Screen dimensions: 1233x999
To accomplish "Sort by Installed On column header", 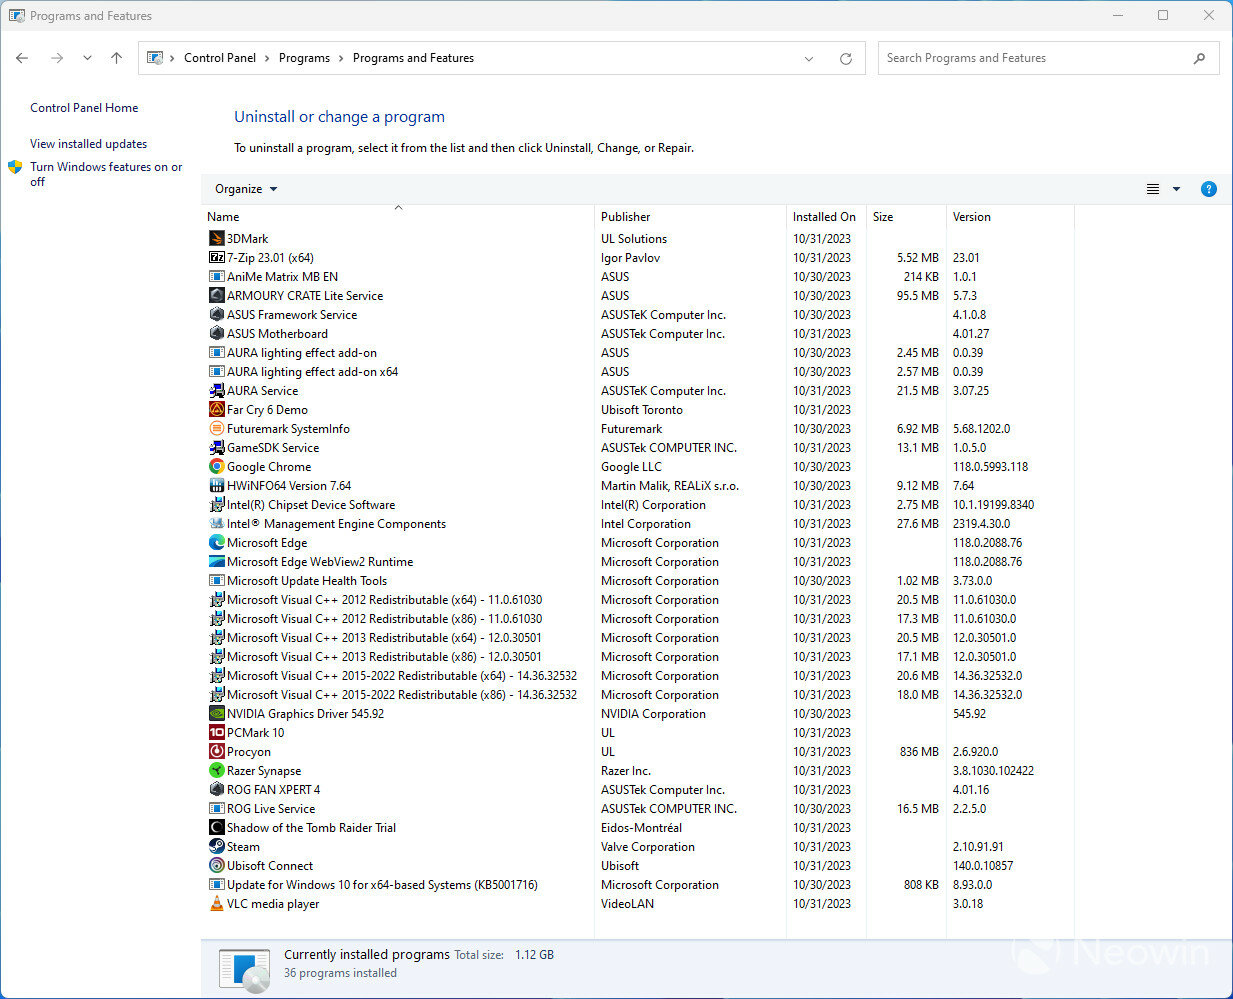I will point(826,216).
